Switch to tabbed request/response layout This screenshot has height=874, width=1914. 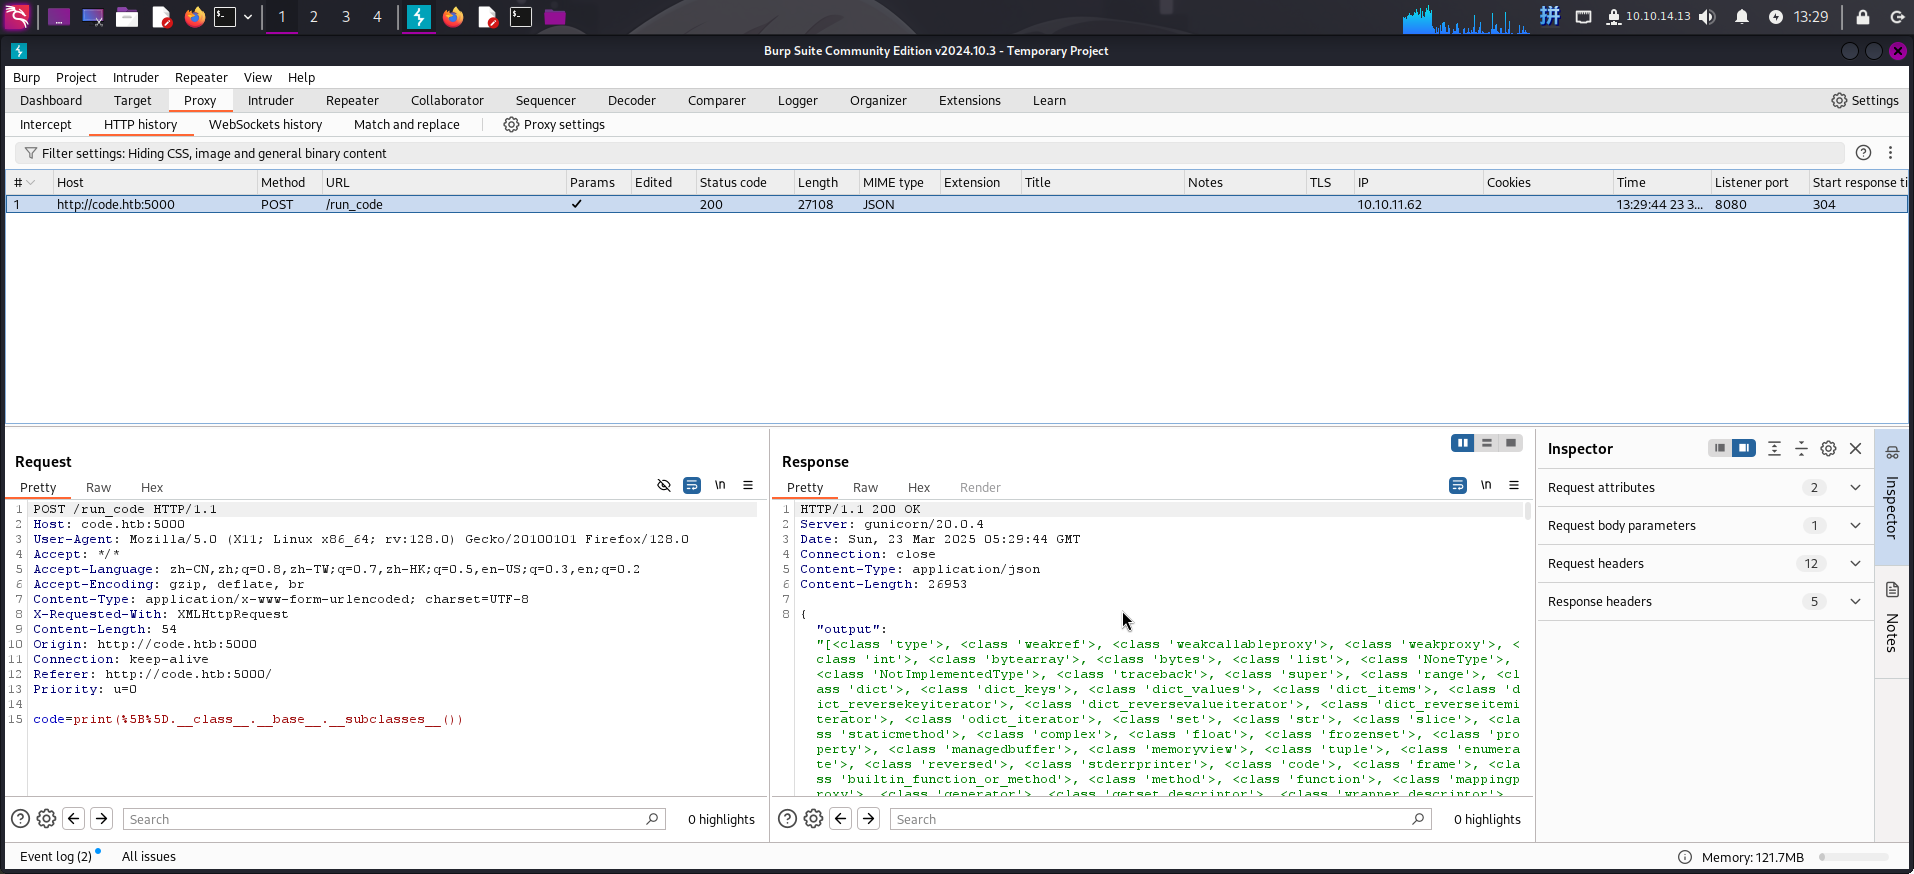point(1511,443)
